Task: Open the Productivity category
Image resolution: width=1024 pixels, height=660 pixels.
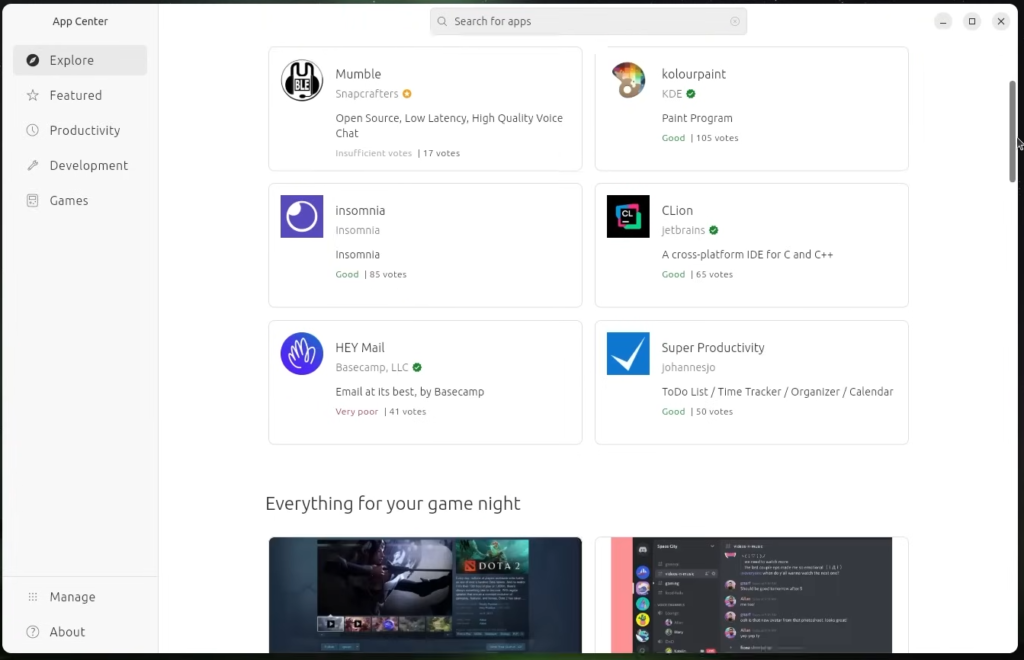Action: 80,130
